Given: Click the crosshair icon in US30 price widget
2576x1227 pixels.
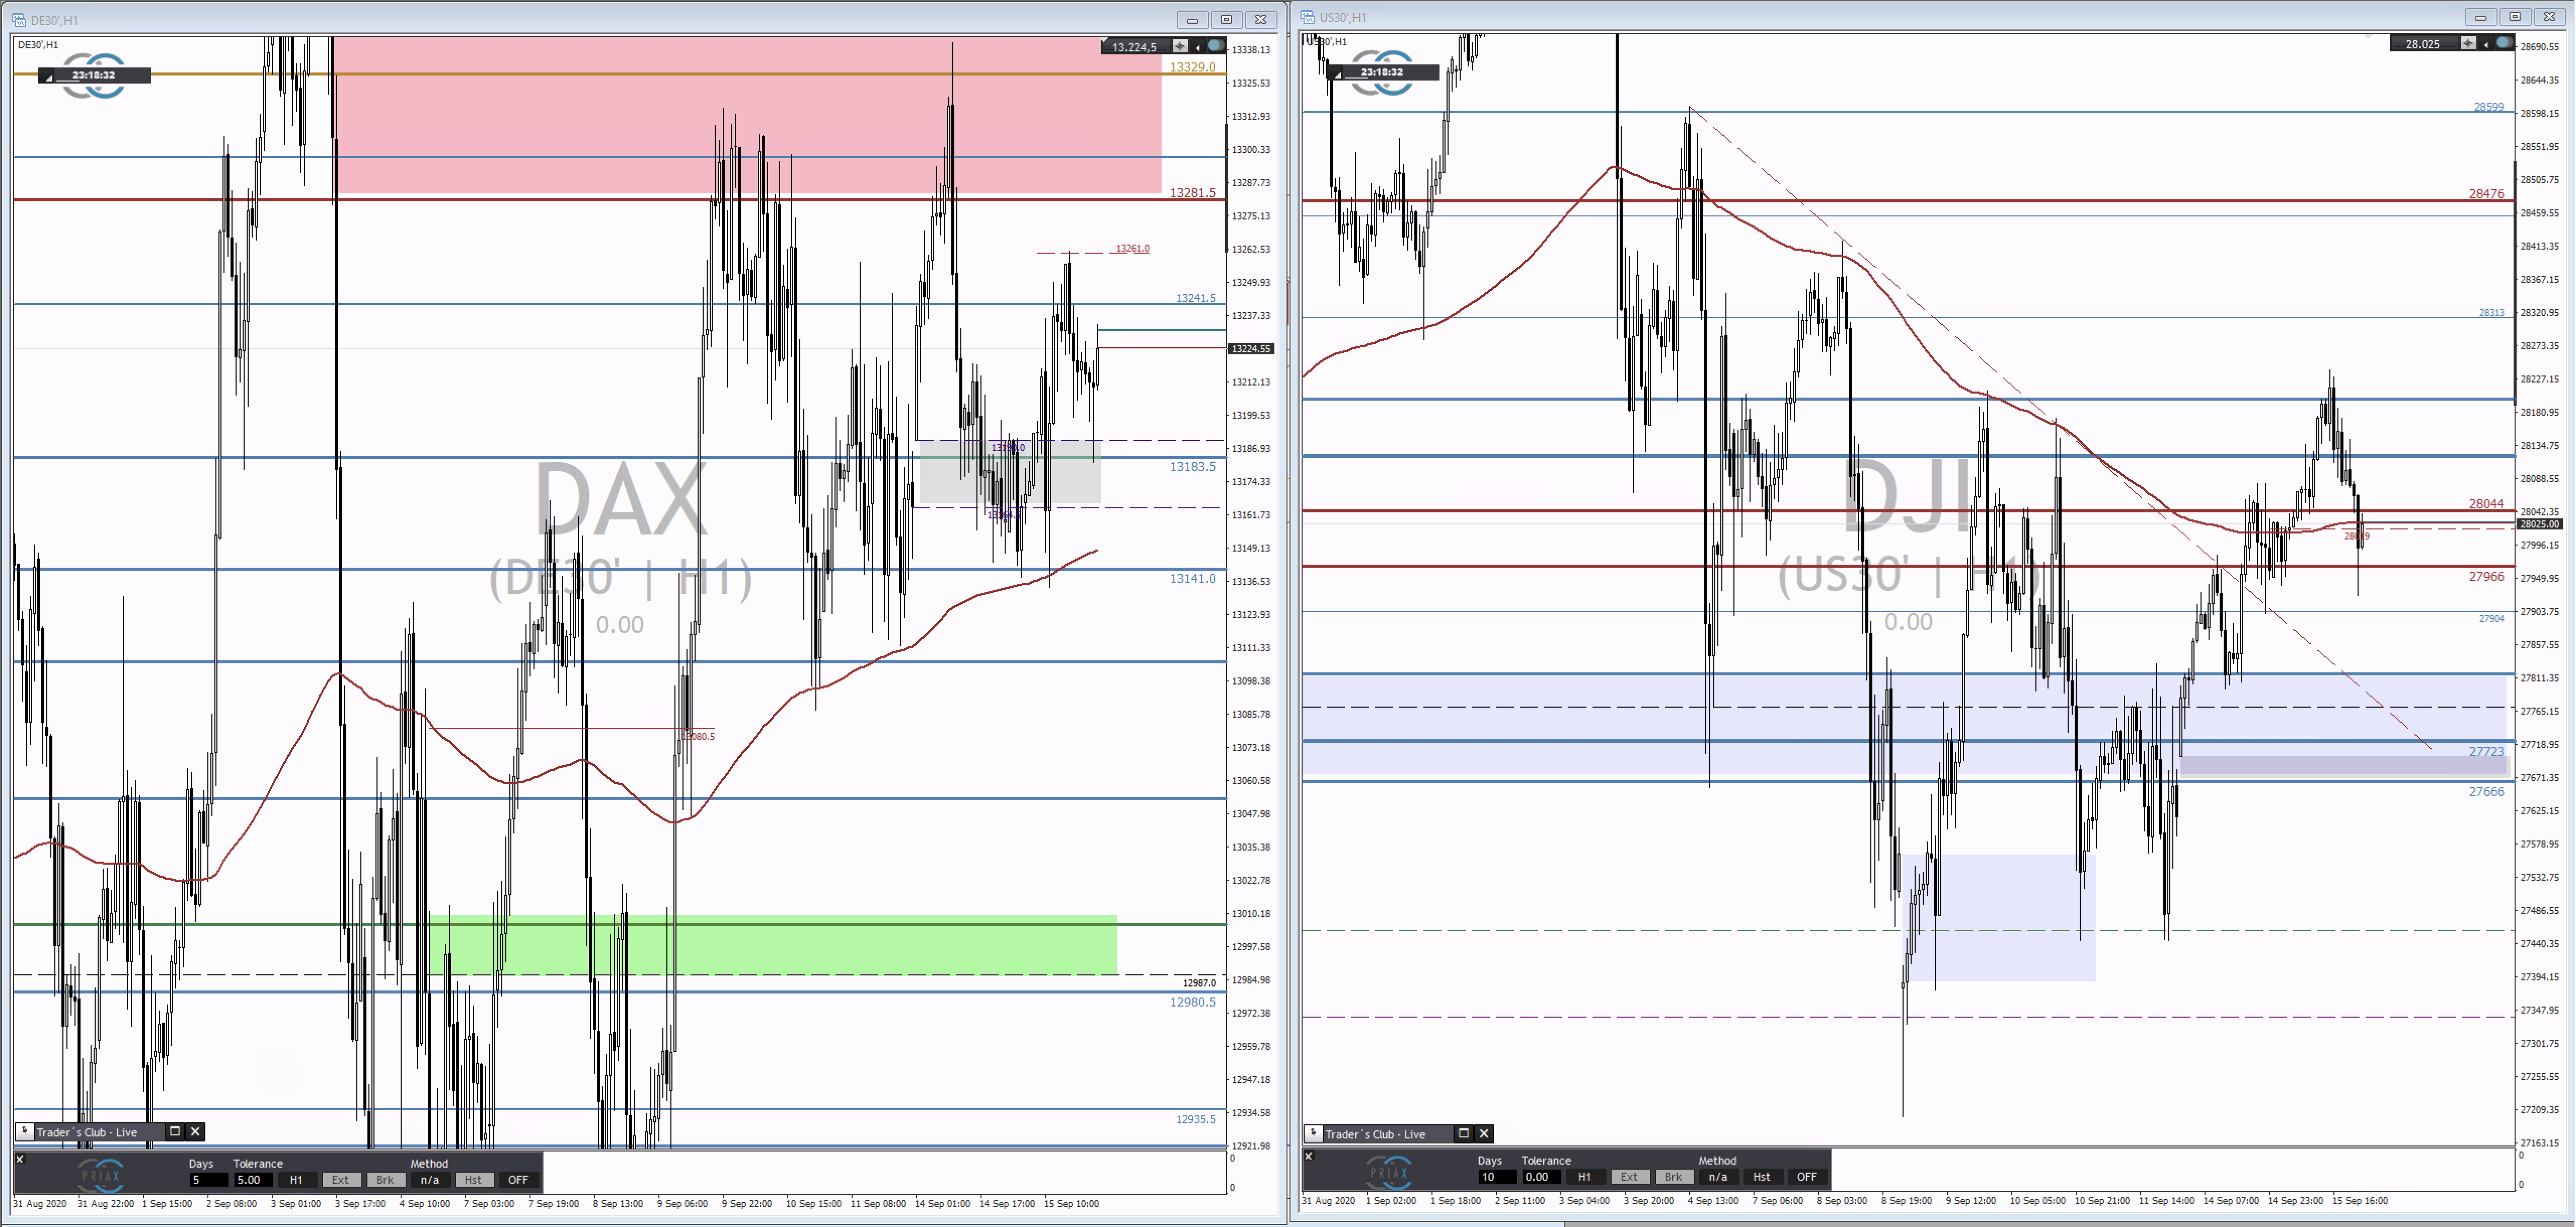Looking at the screenshot, I should [x=2469, y=43].
